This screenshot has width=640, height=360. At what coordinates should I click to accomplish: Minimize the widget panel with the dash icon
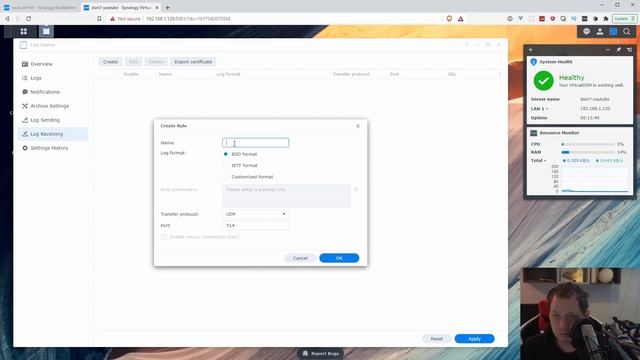tap(608, 50)
